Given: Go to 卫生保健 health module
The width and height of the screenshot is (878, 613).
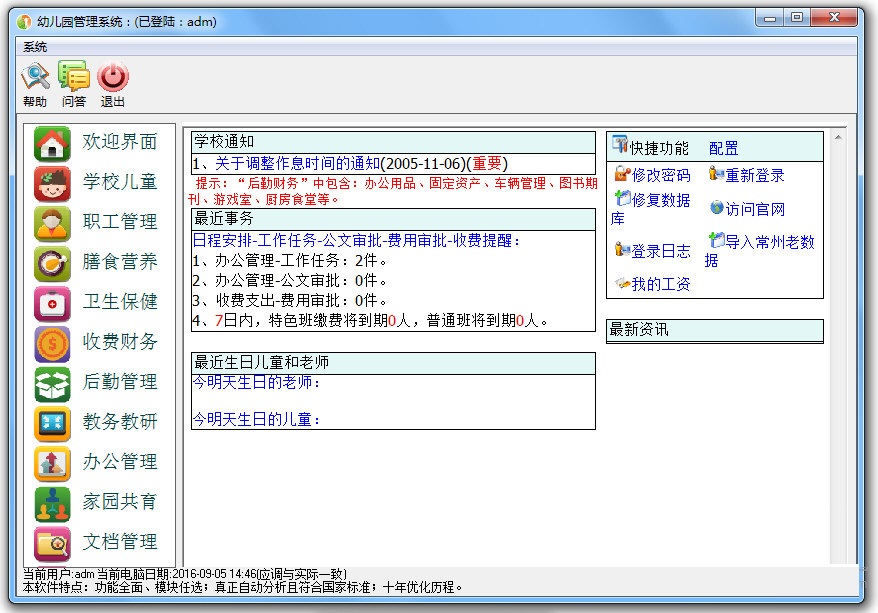Looking at the screenshot, I should 52,303.
